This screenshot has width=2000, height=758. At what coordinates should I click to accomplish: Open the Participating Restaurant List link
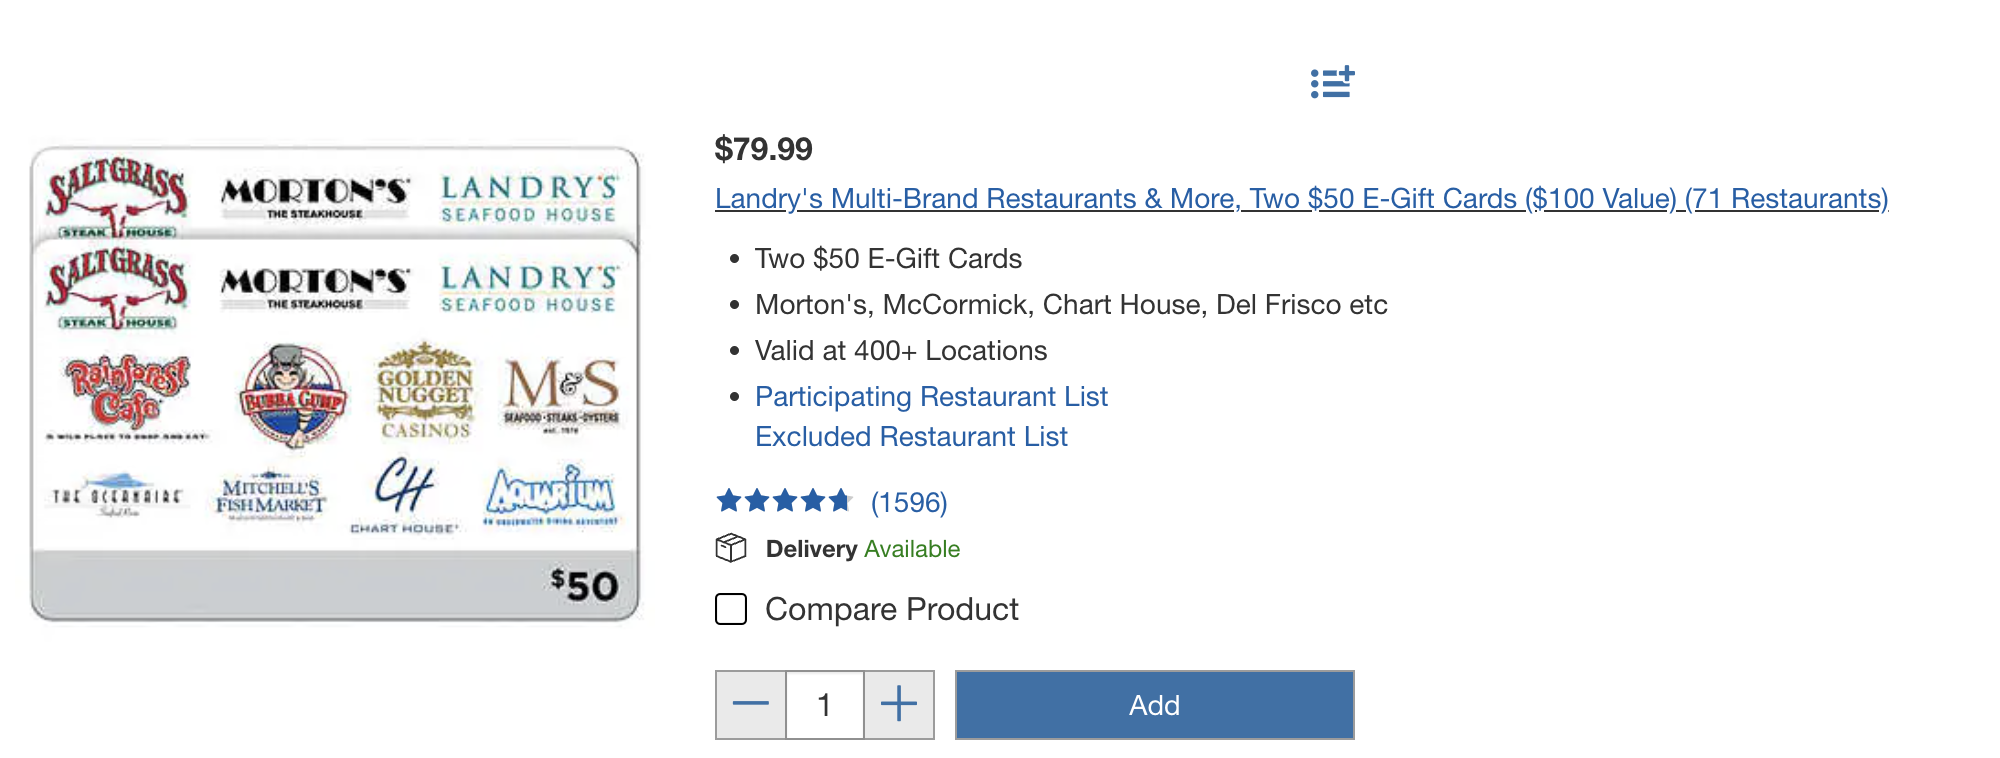931,397
